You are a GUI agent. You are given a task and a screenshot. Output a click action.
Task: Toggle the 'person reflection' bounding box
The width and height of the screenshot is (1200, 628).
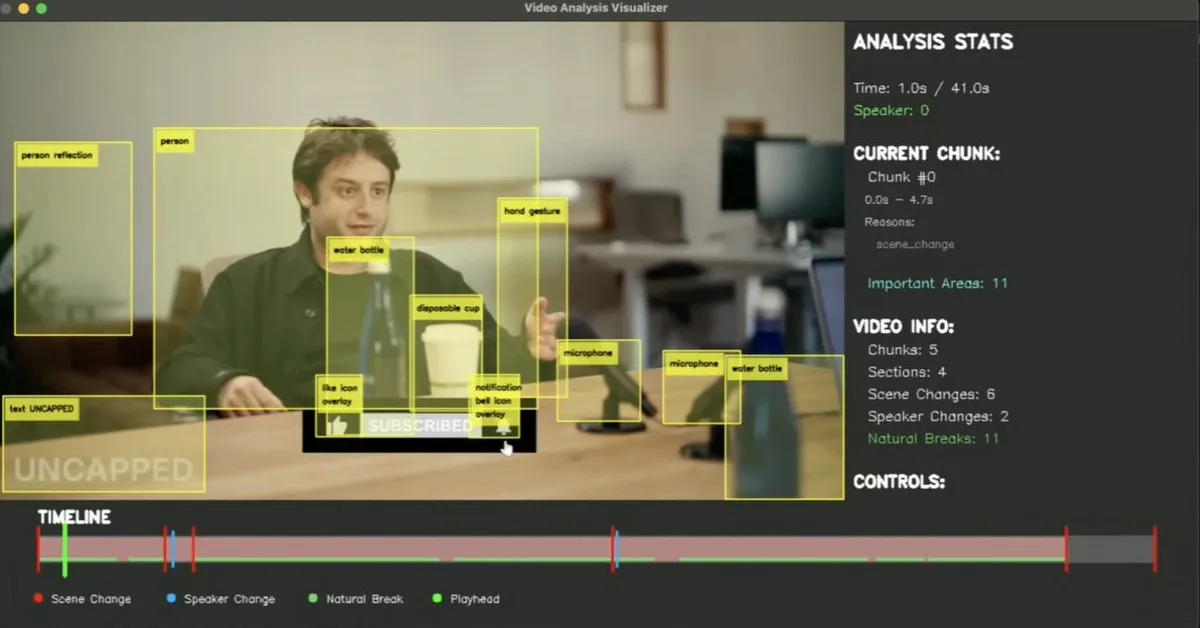point(55,155)
